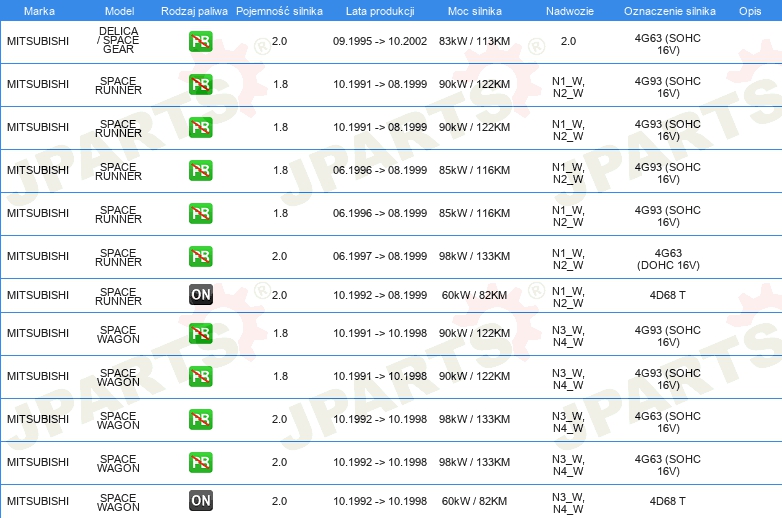782x518 pixels.
Task: Click the 4G63 (DOHC 16V) engine cell
Action: pos(668,259)
